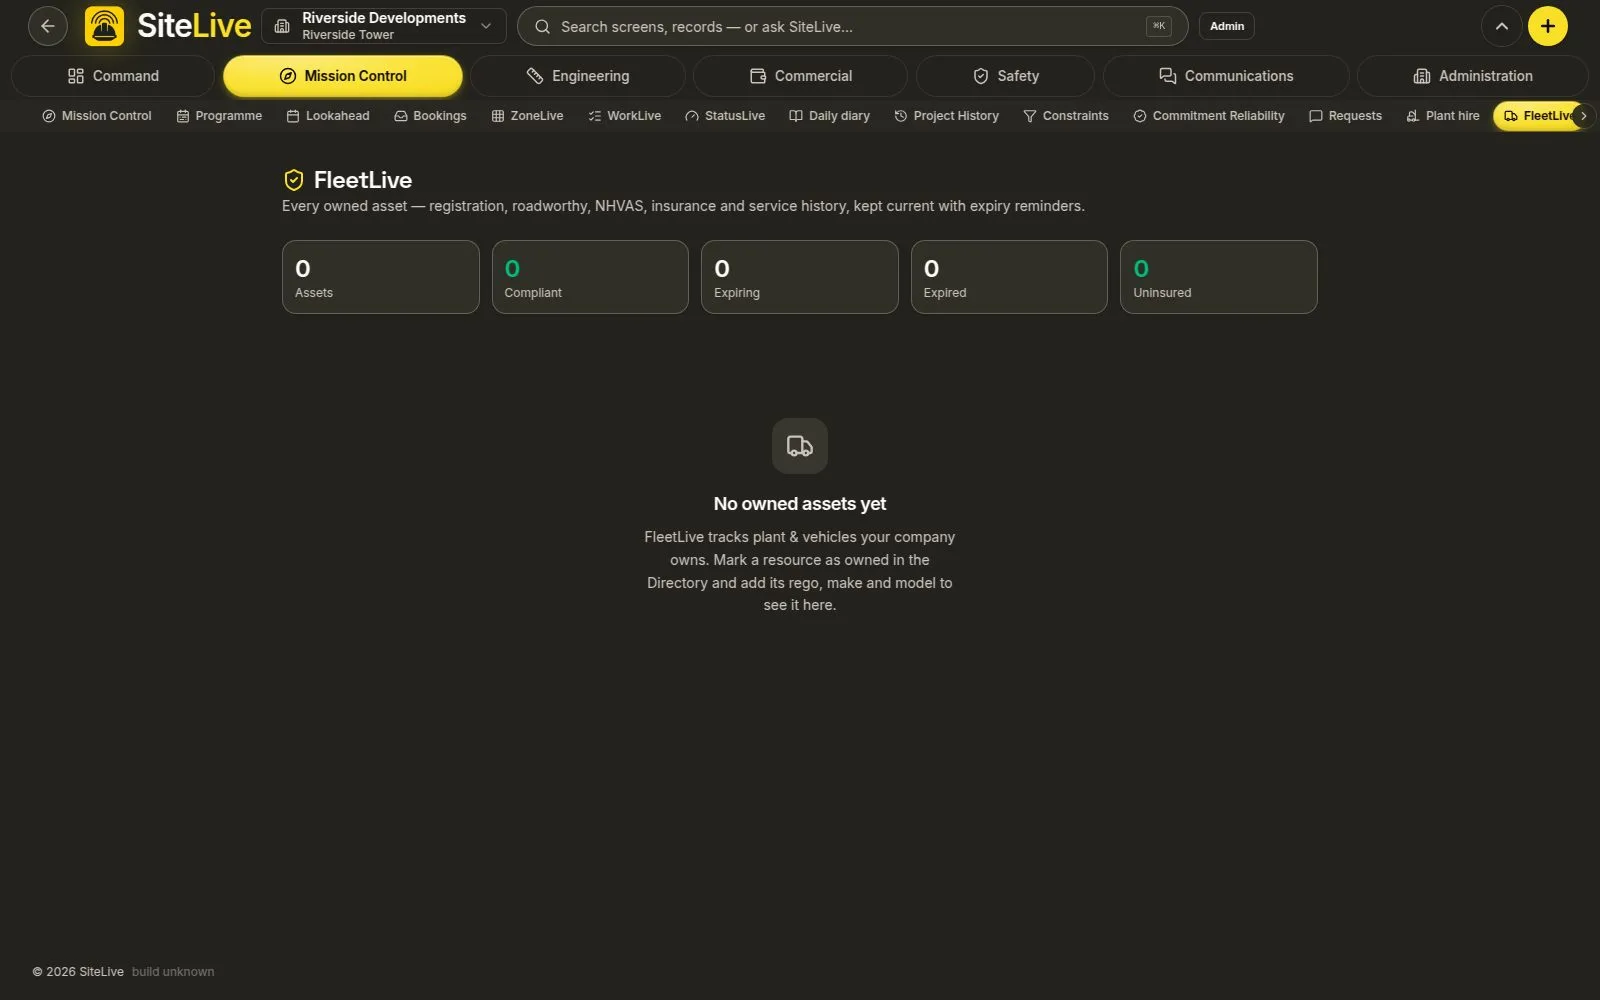Viewport: 1600px width, 1000px height.
Task: Click the building icon beside Riverside Developments
Action: pos(282,26)
